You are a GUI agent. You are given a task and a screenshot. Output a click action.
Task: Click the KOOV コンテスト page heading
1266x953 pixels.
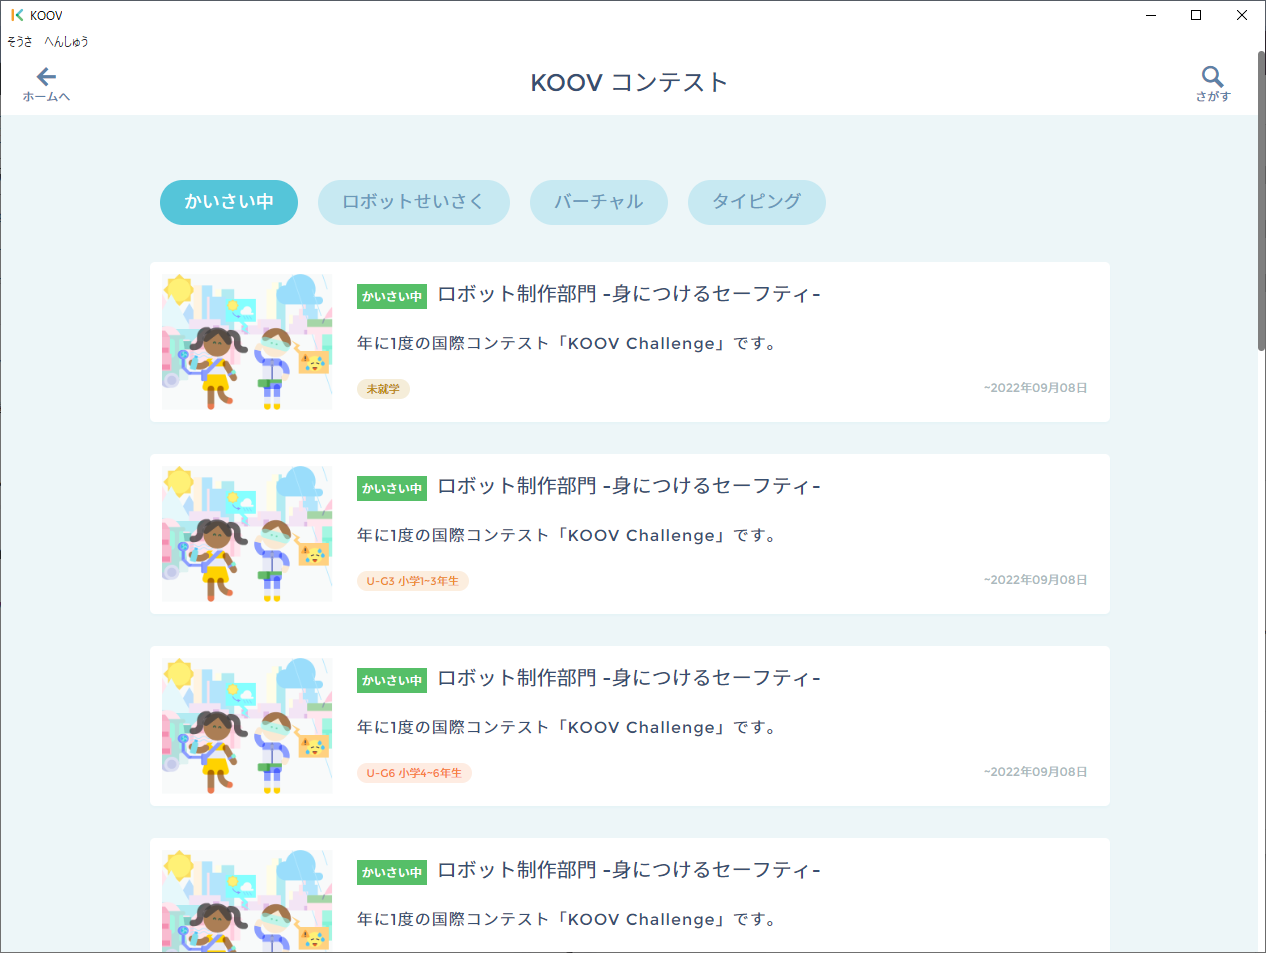(629, 82)
